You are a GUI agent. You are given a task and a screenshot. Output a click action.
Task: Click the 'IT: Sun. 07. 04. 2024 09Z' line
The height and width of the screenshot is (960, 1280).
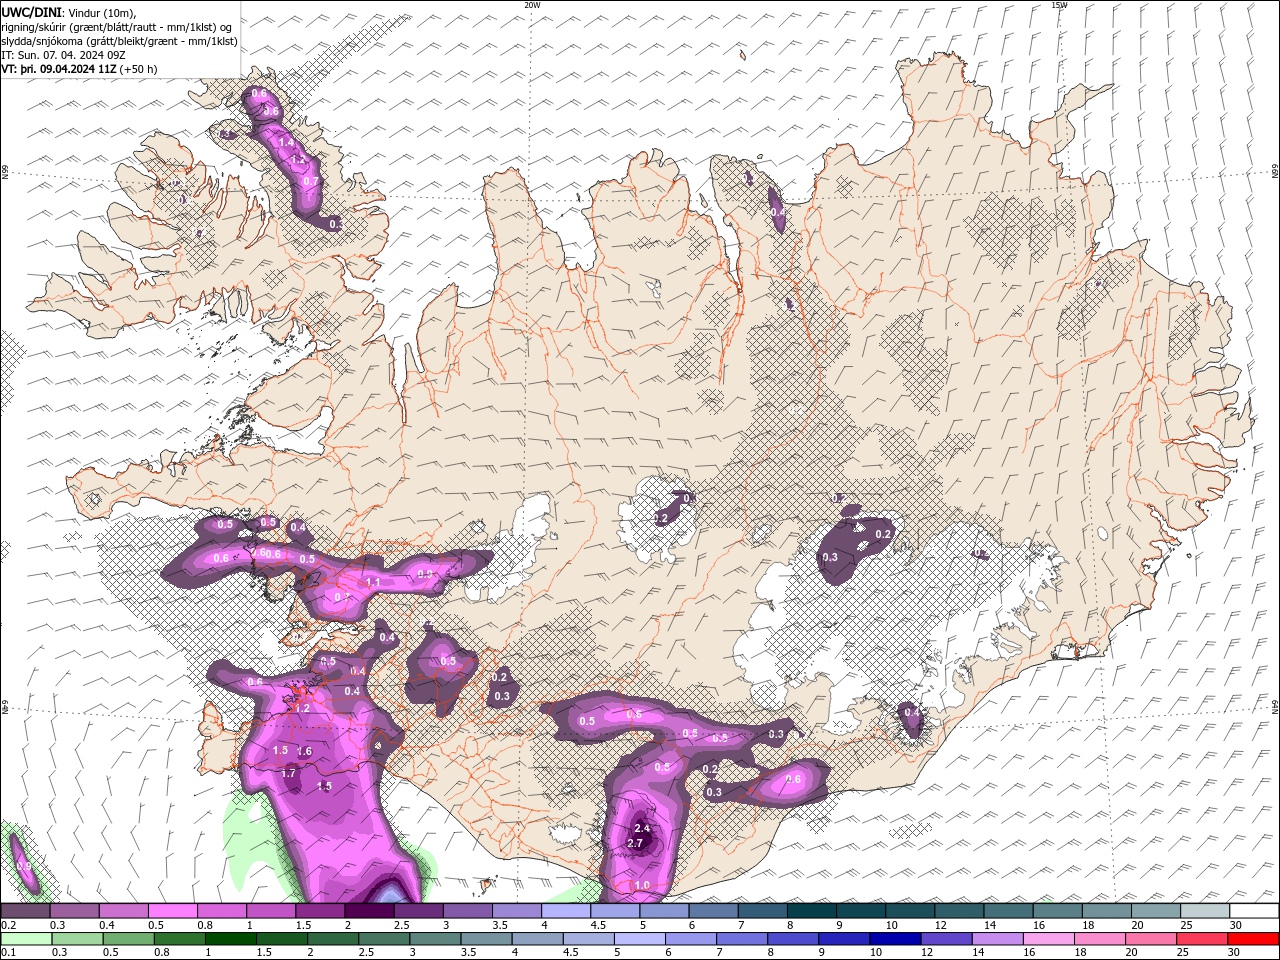[x=65, y=55]
